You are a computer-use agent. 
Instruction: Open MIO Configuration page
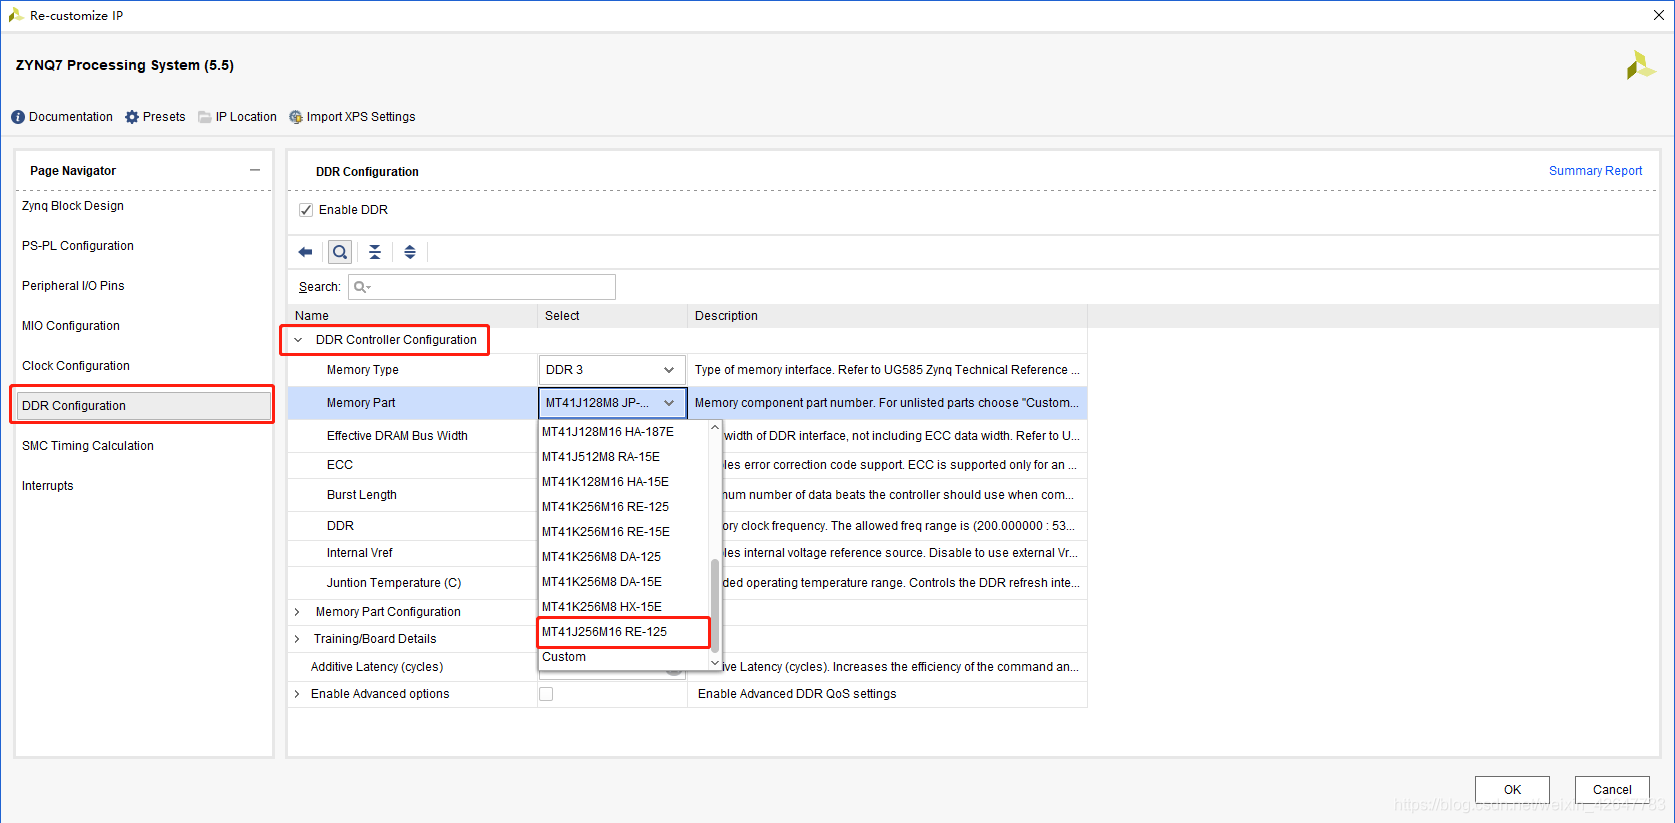coord(71,326)
